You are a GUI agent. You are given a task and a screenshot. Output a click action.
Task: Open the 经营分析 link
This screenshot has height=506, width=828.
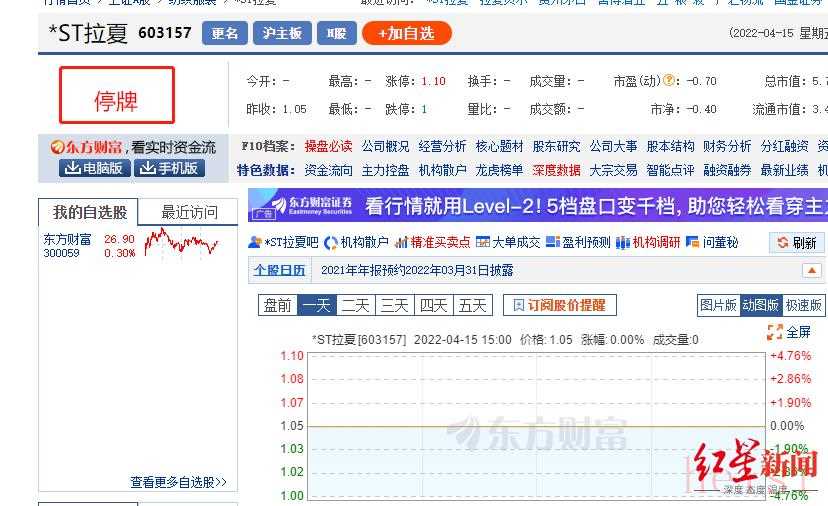point(442,146)
